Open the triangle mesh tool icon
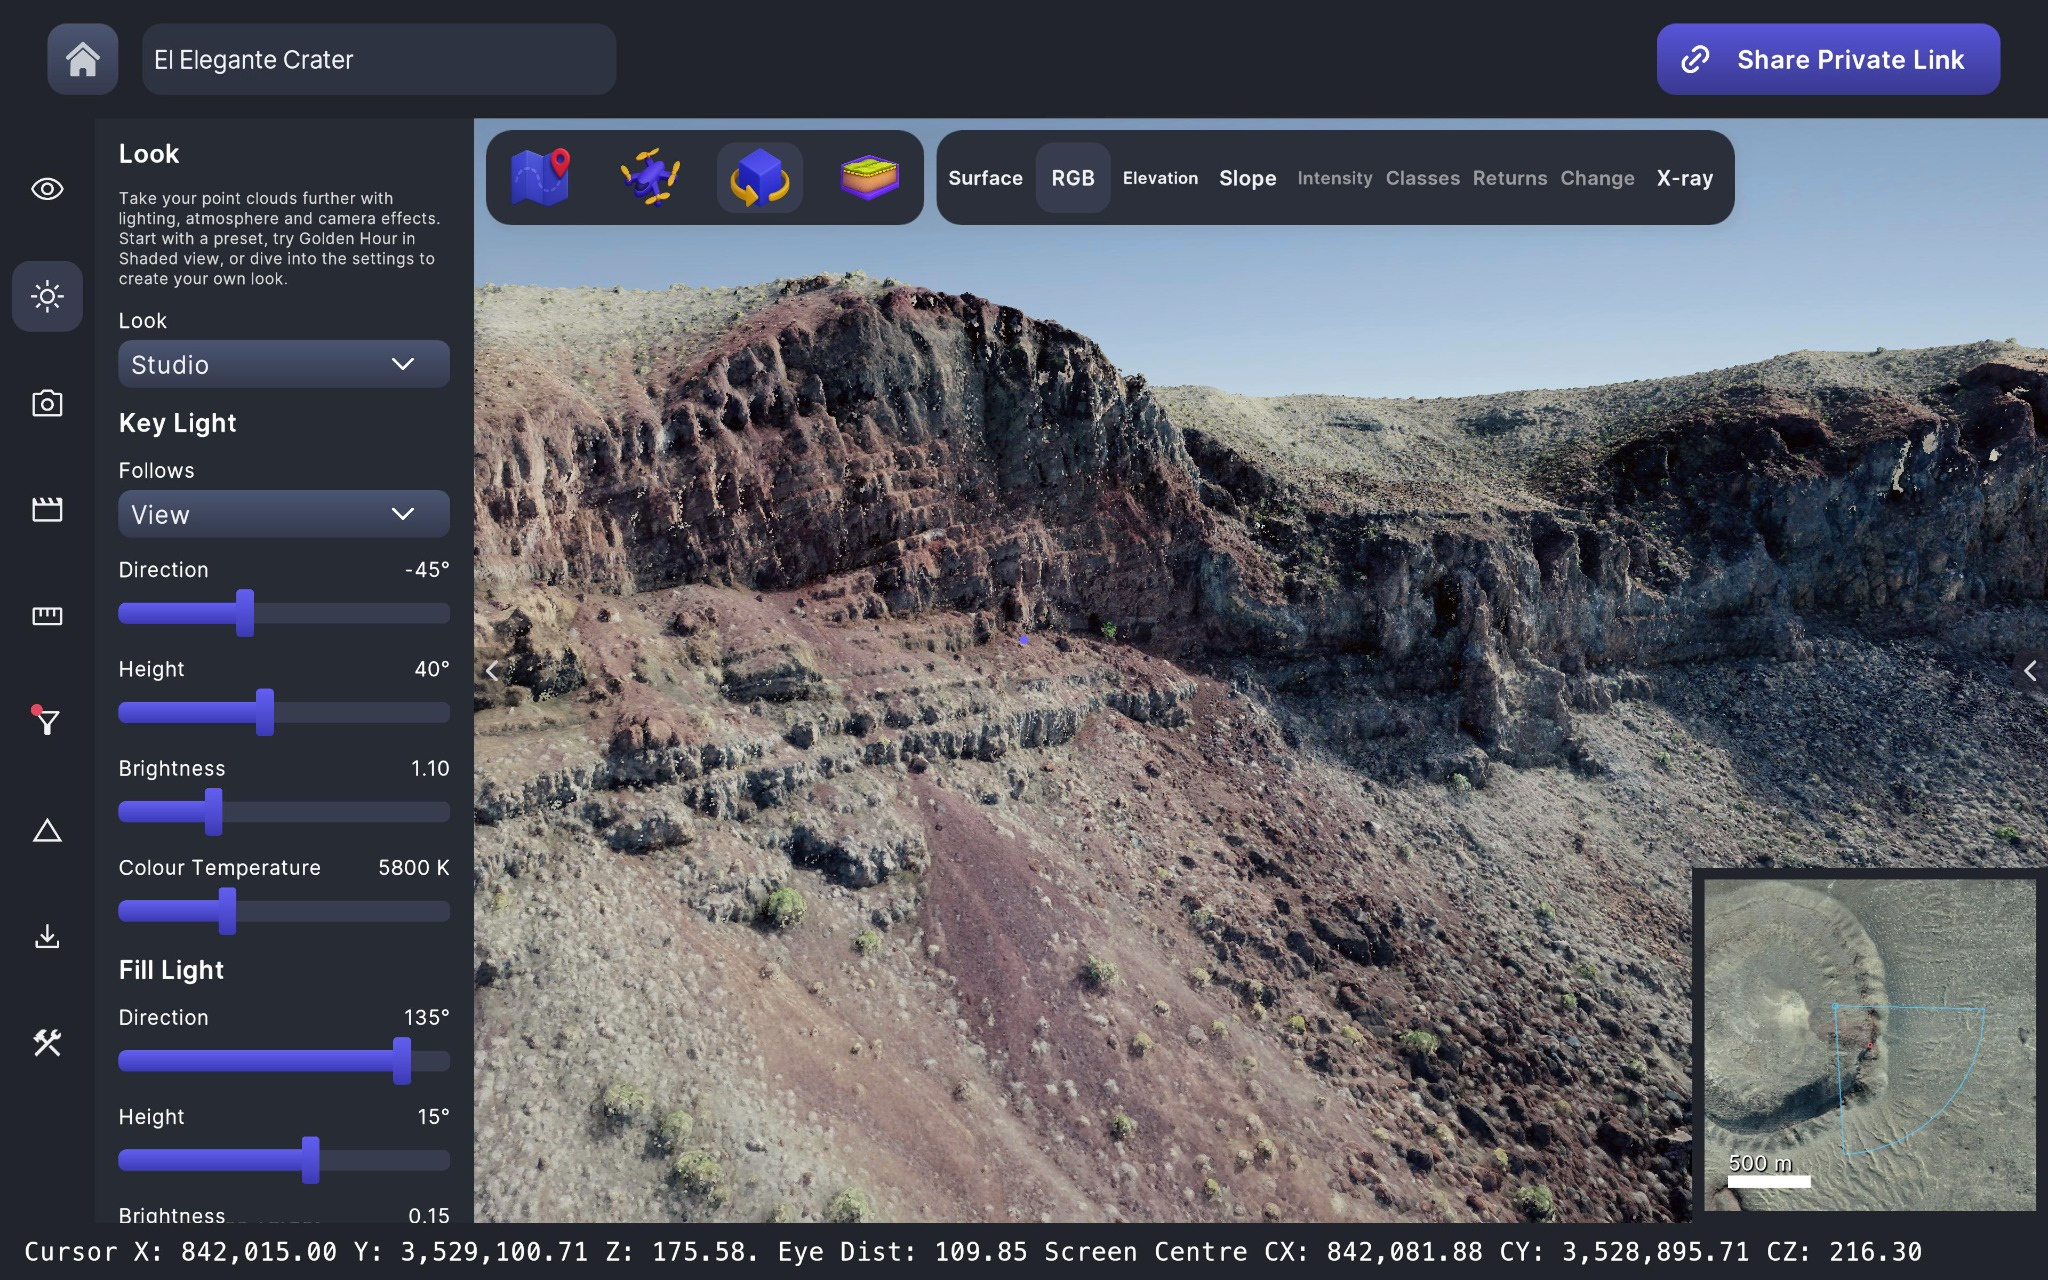The width and height of the screenshot is (2048, 1280). pyautogui.click(x=47, y=830)
